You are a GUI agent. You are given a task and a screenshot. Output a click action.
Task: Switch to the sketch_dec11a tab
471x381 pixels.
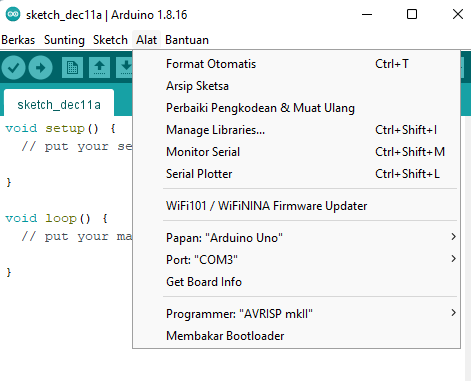coord(59,104)
